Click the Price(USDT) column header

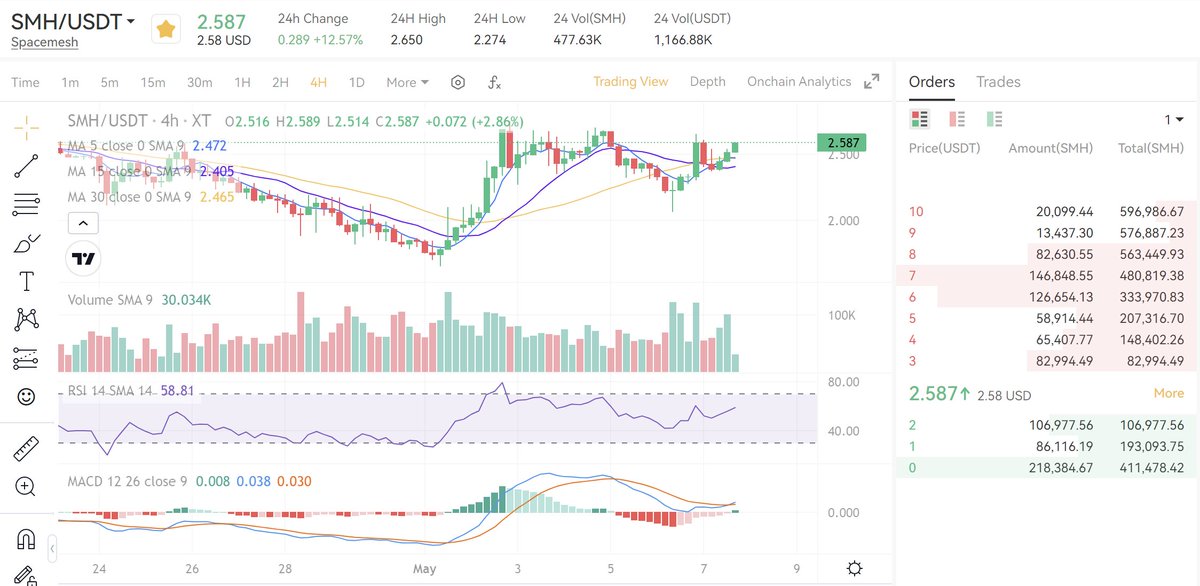(944, 148)
